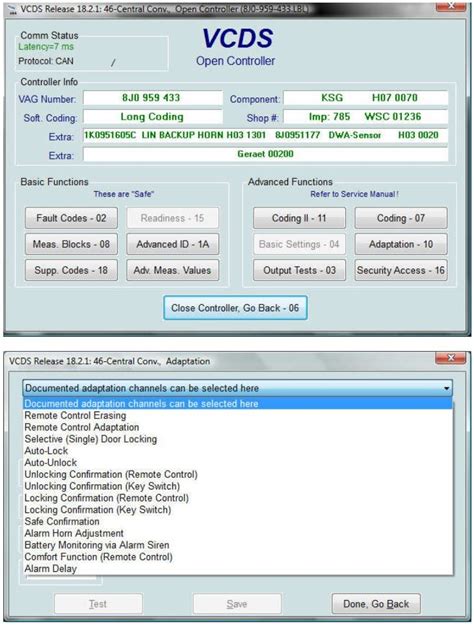Click Shop # field Imp: 785
Viewport: 474px width, 626px height.
[x=365, y=117]
